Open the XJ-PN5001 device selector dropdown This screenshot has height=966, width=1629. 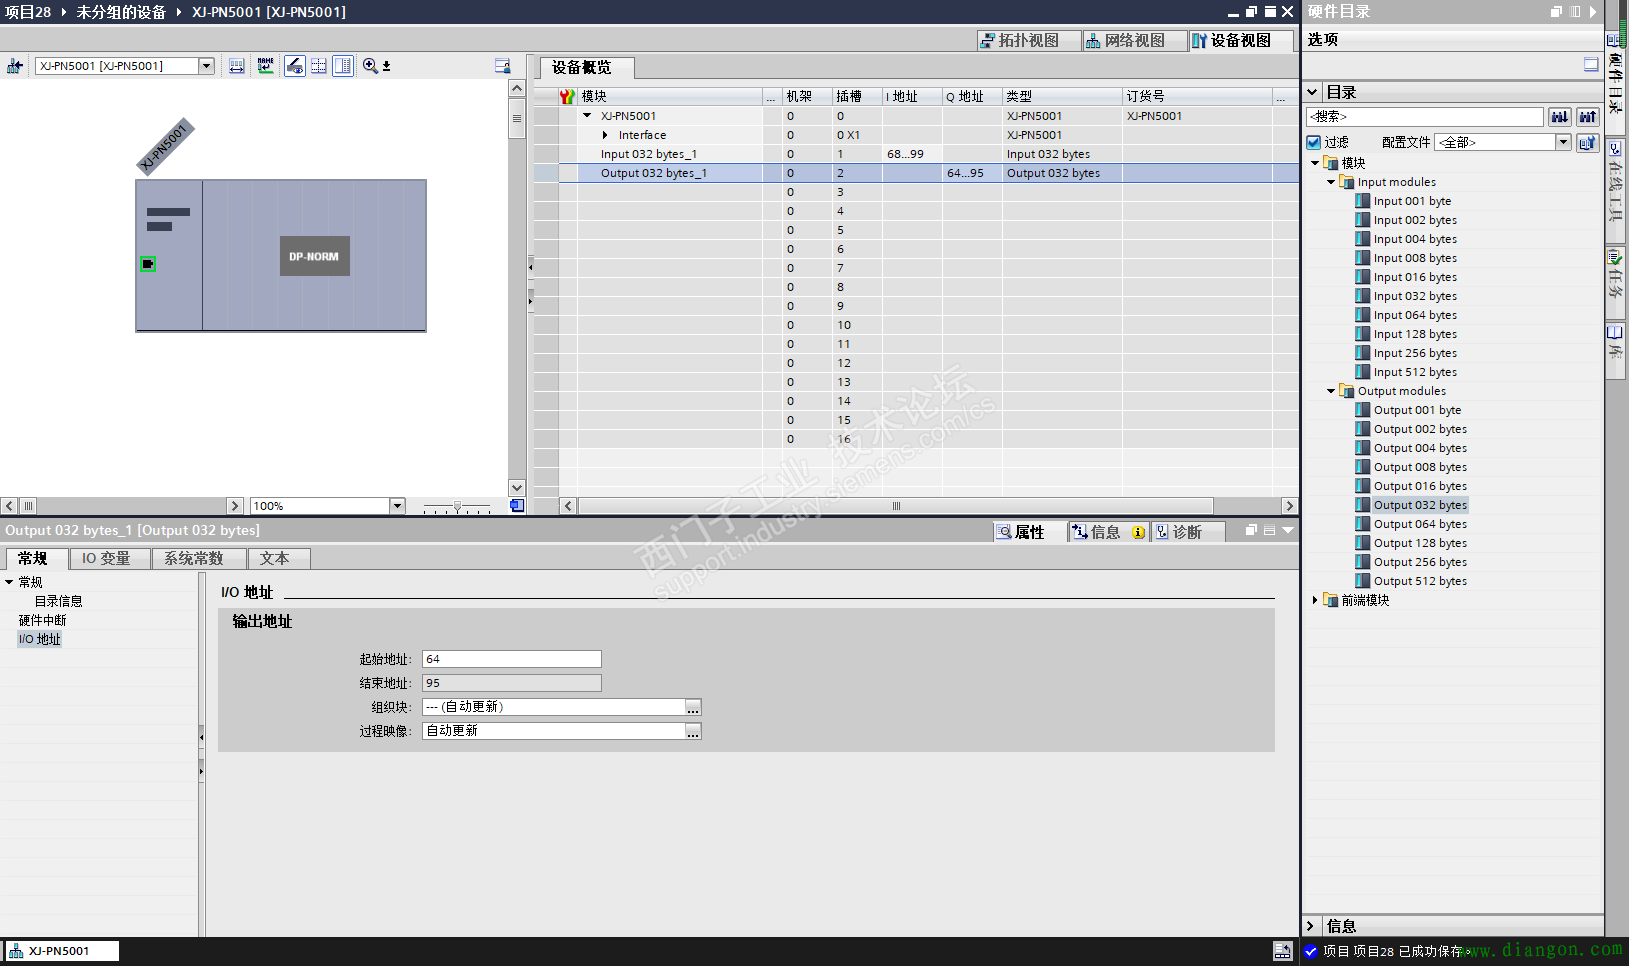coord(206,66)
